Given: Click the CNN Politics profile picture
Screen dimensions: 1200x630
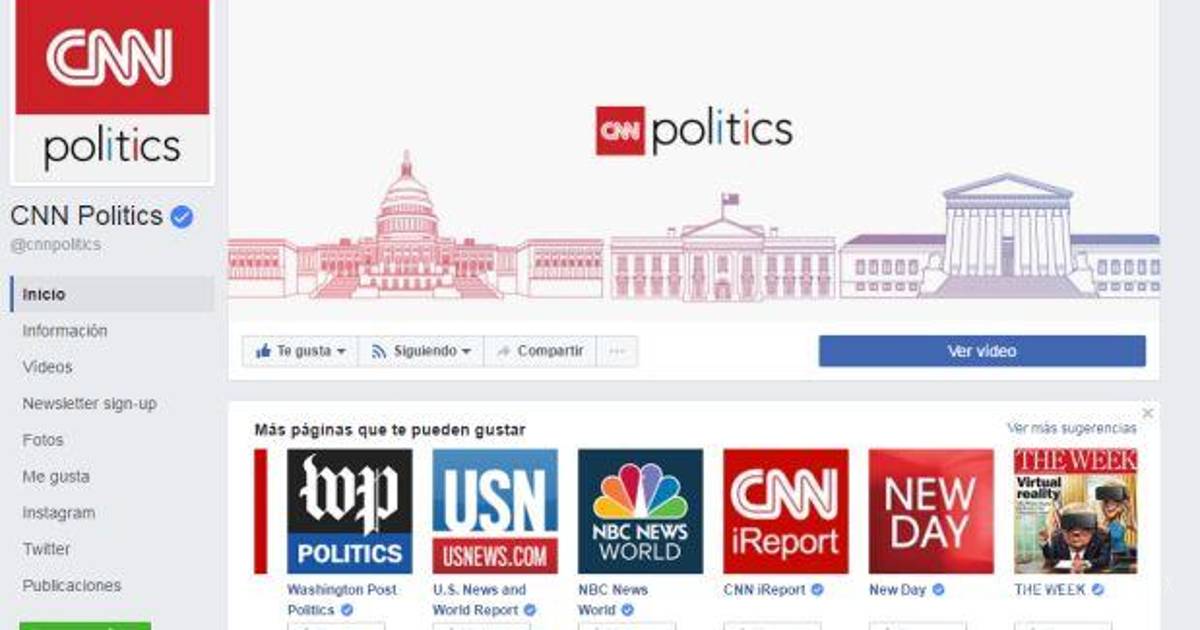Looking at the screenshot, I should tap(112, 91).
